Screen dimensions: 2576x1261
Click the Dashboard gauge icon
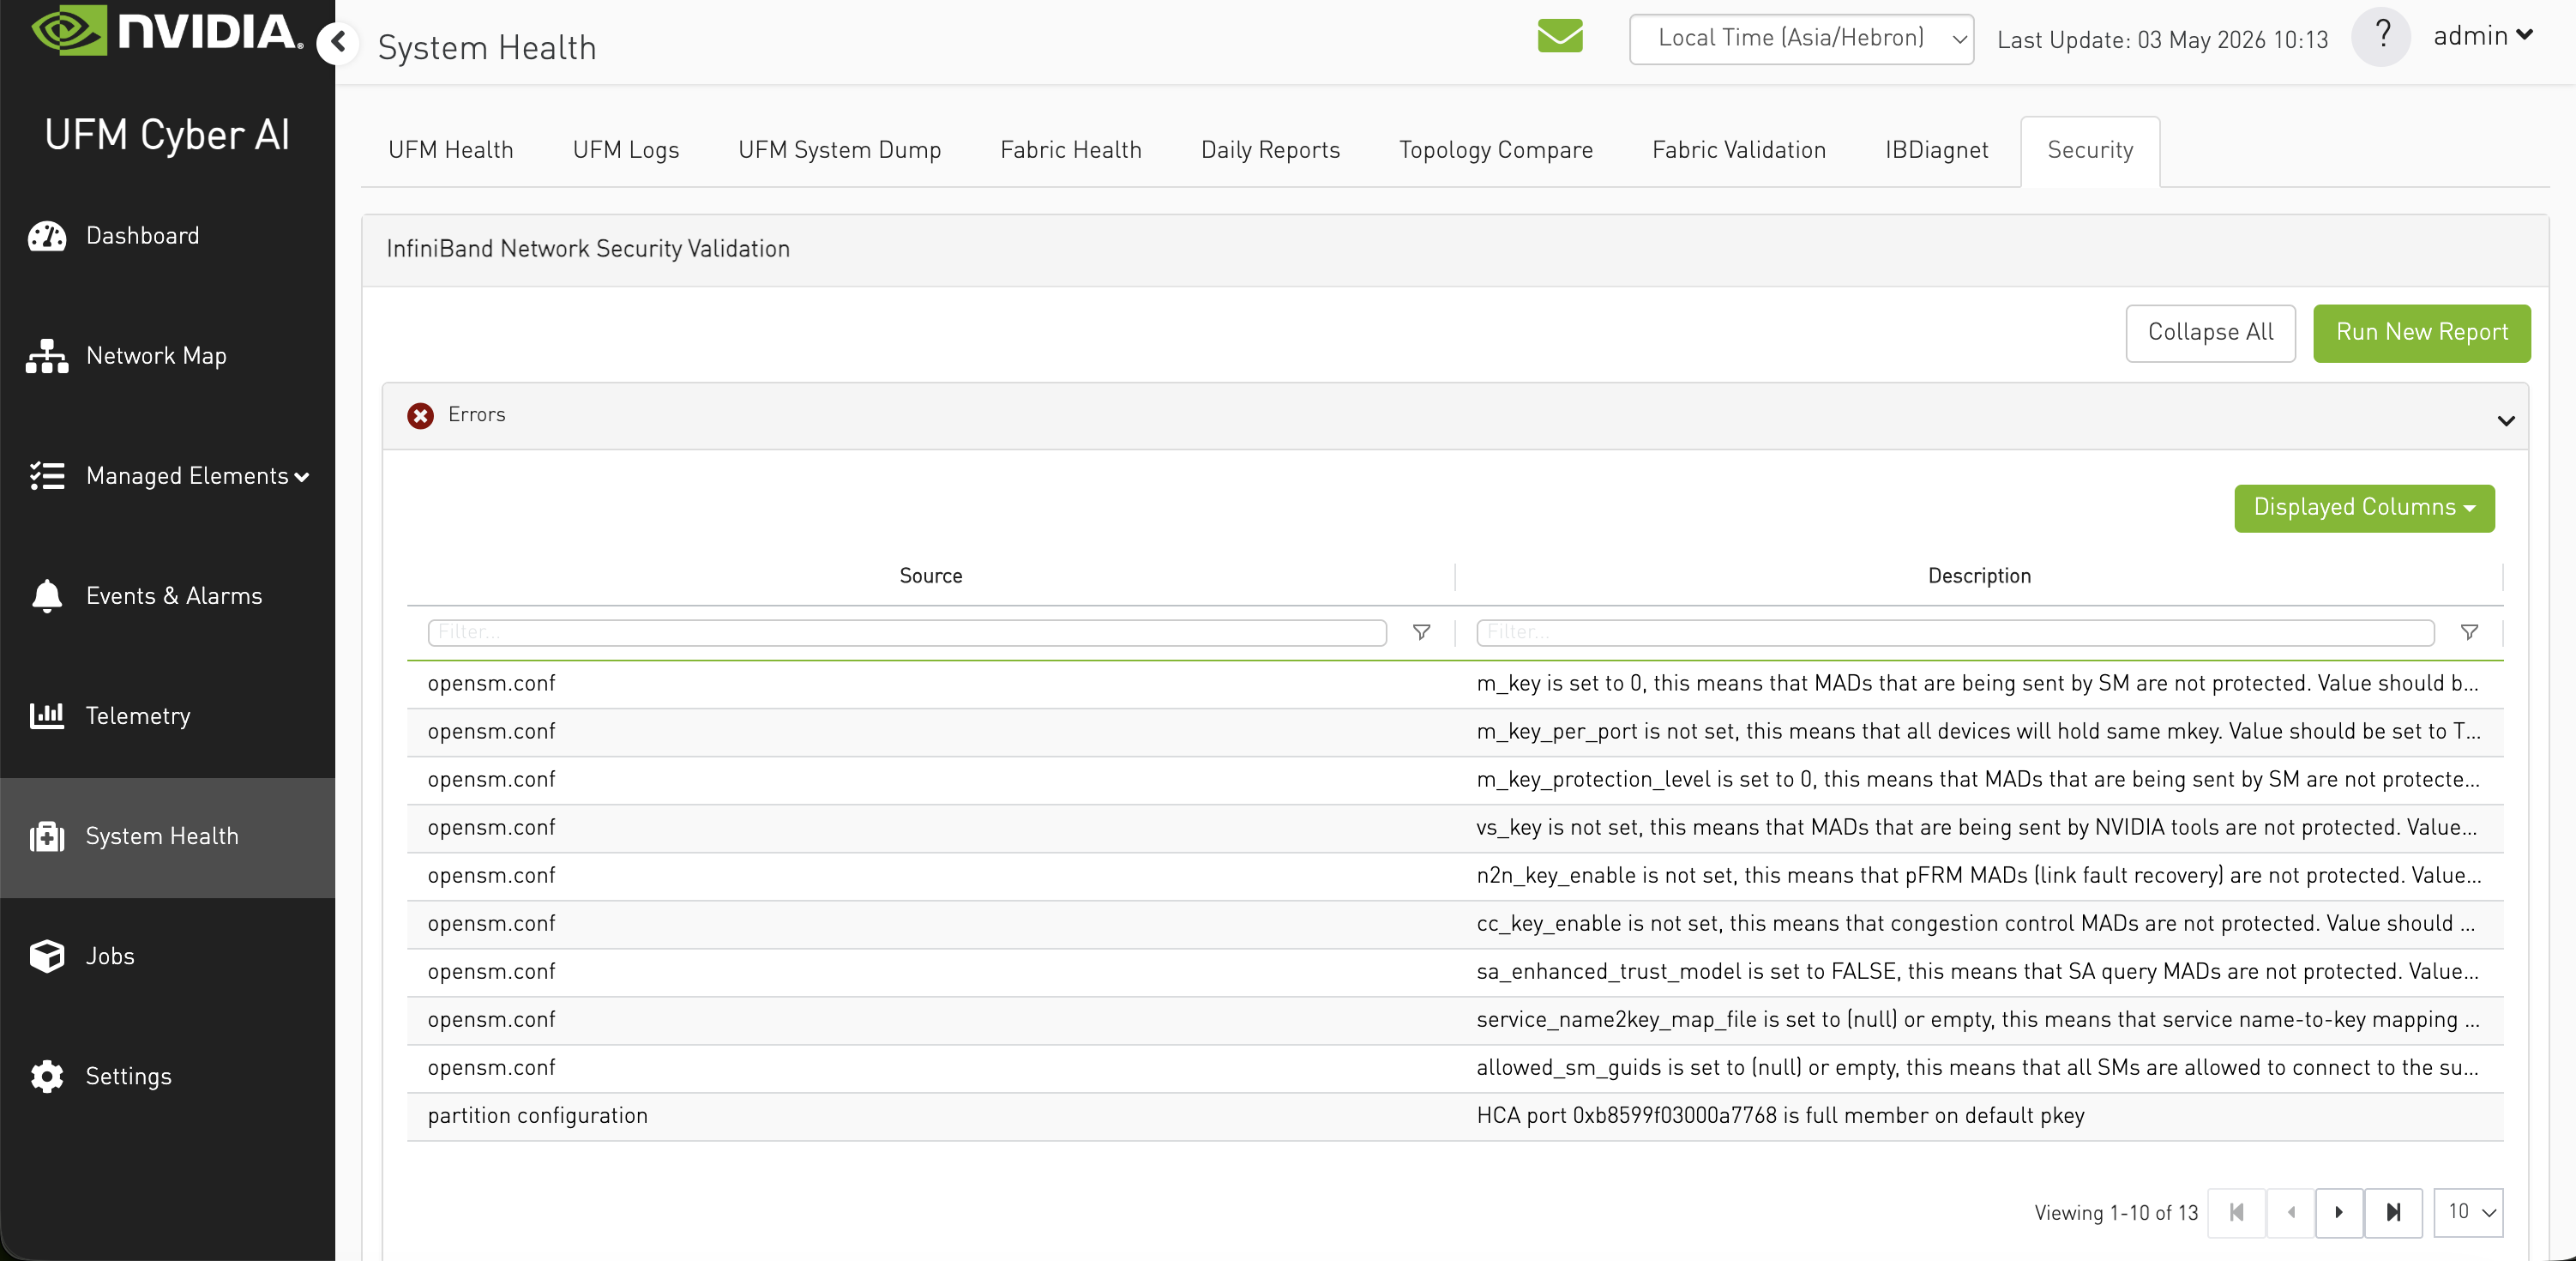tap(47, 236)
